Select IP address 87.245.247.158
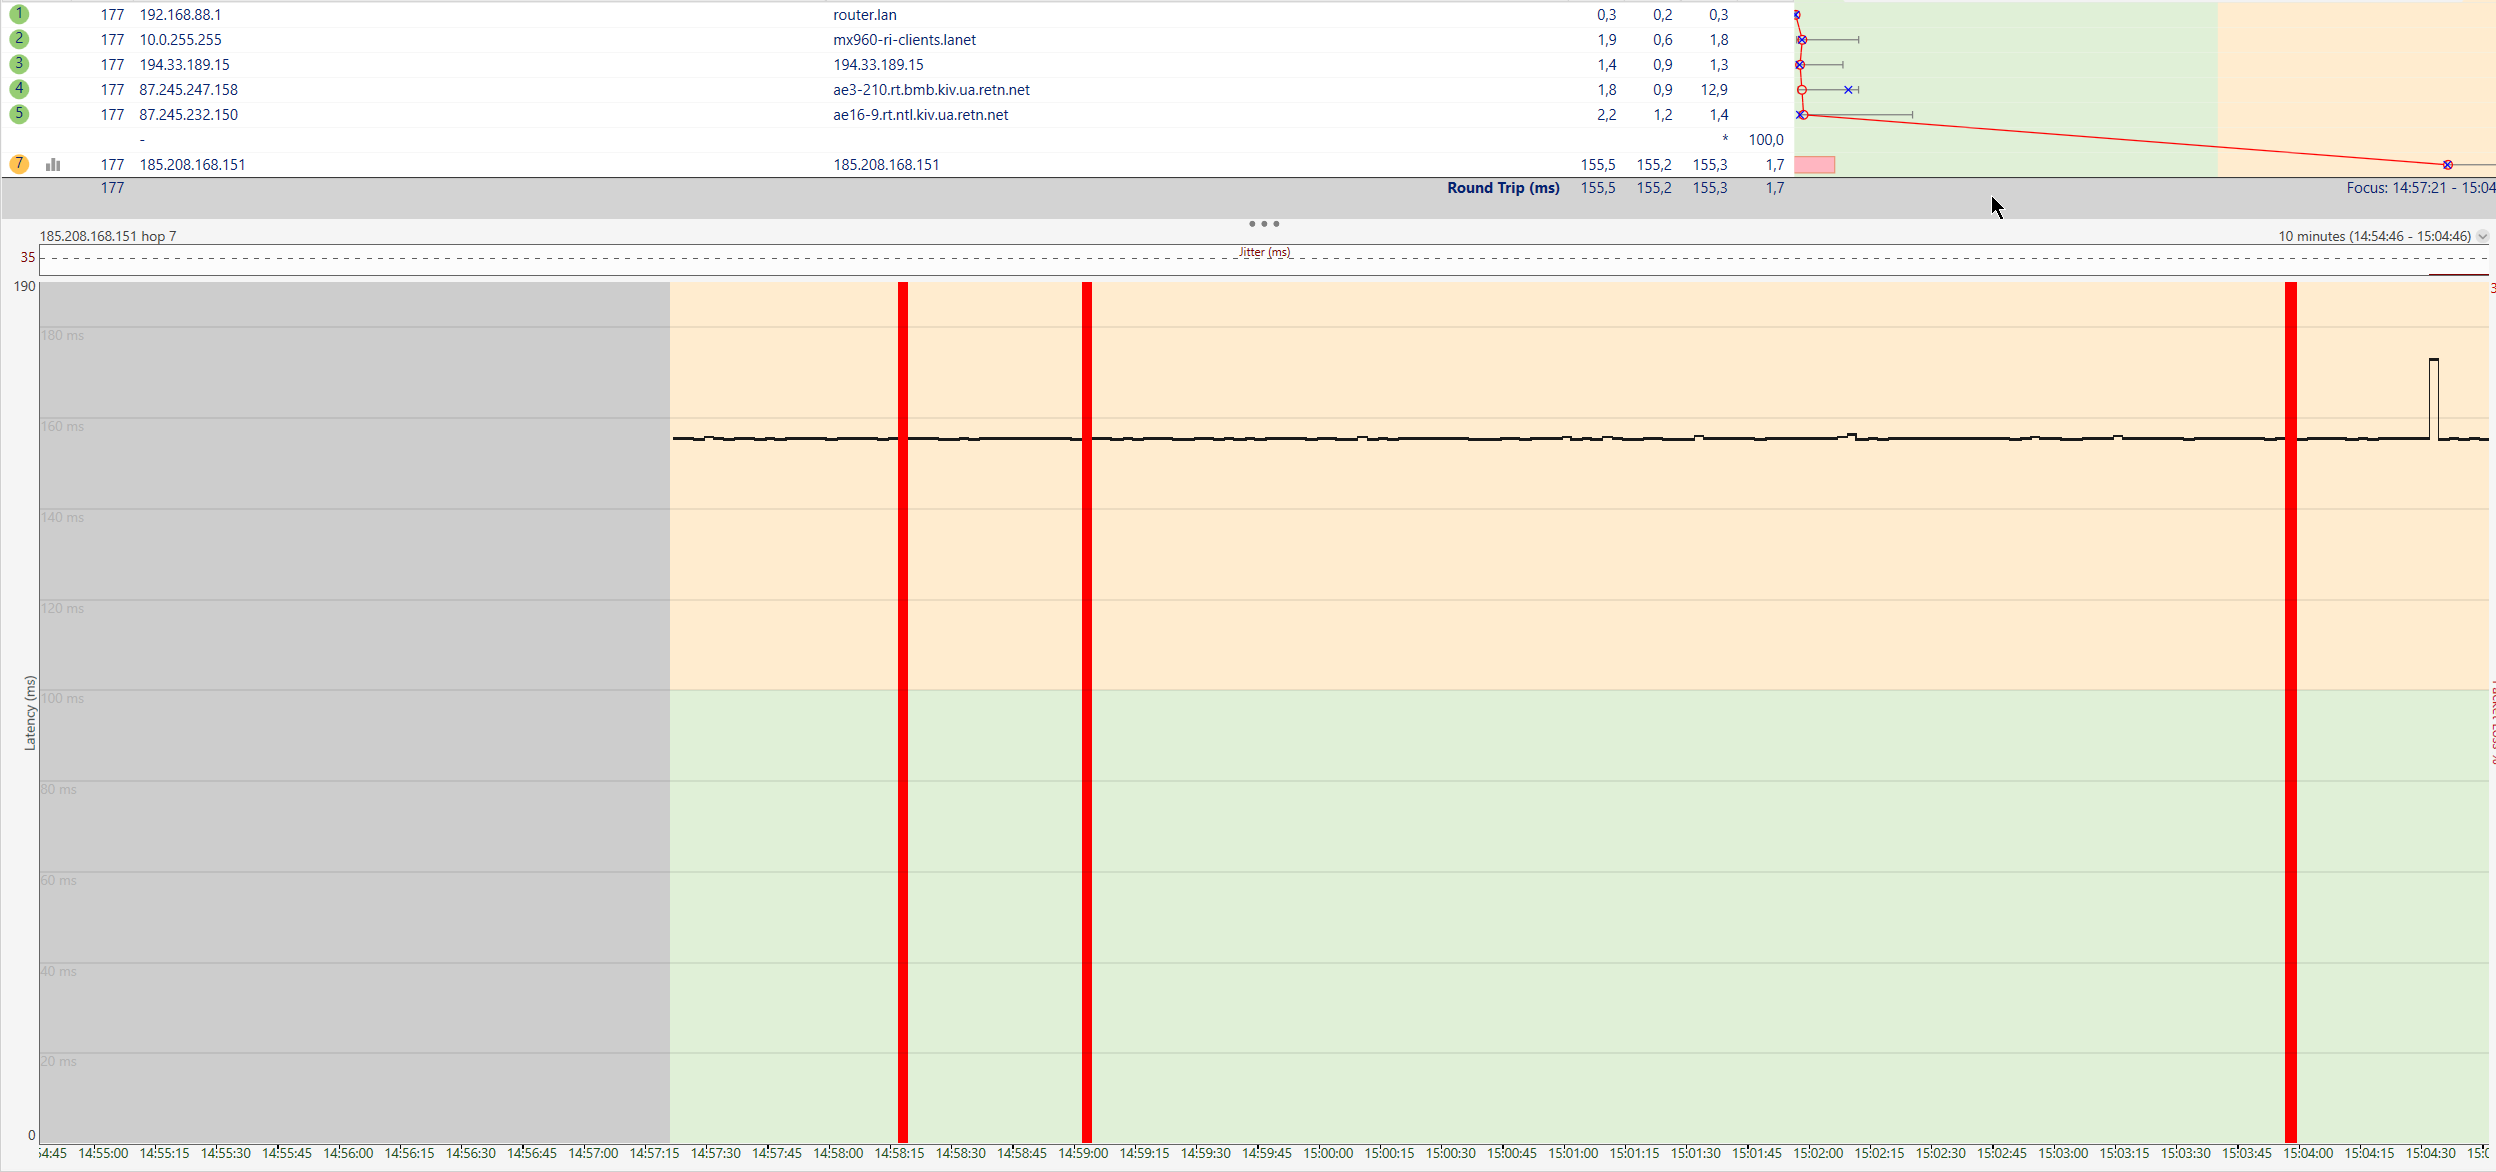This screenshot has height=1172, width=2496. (188, 90)
